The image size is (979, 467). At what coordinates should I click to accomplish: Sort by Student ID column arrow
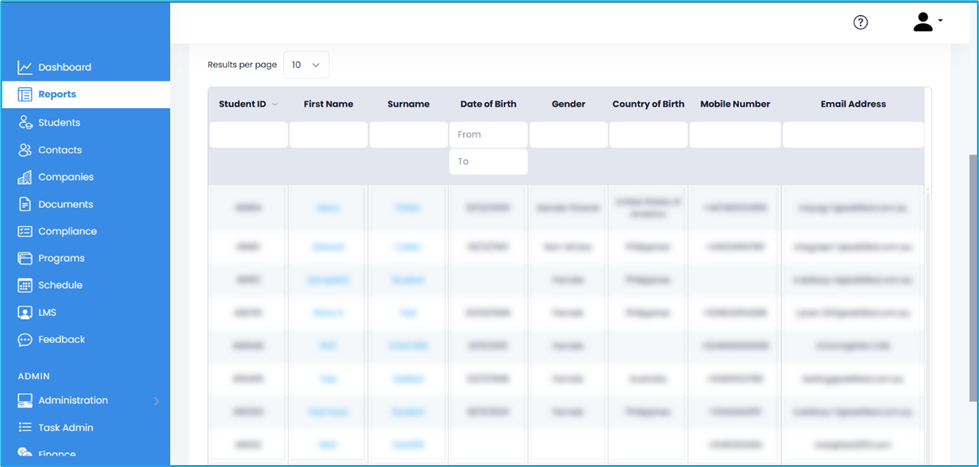tap(275, 104)
